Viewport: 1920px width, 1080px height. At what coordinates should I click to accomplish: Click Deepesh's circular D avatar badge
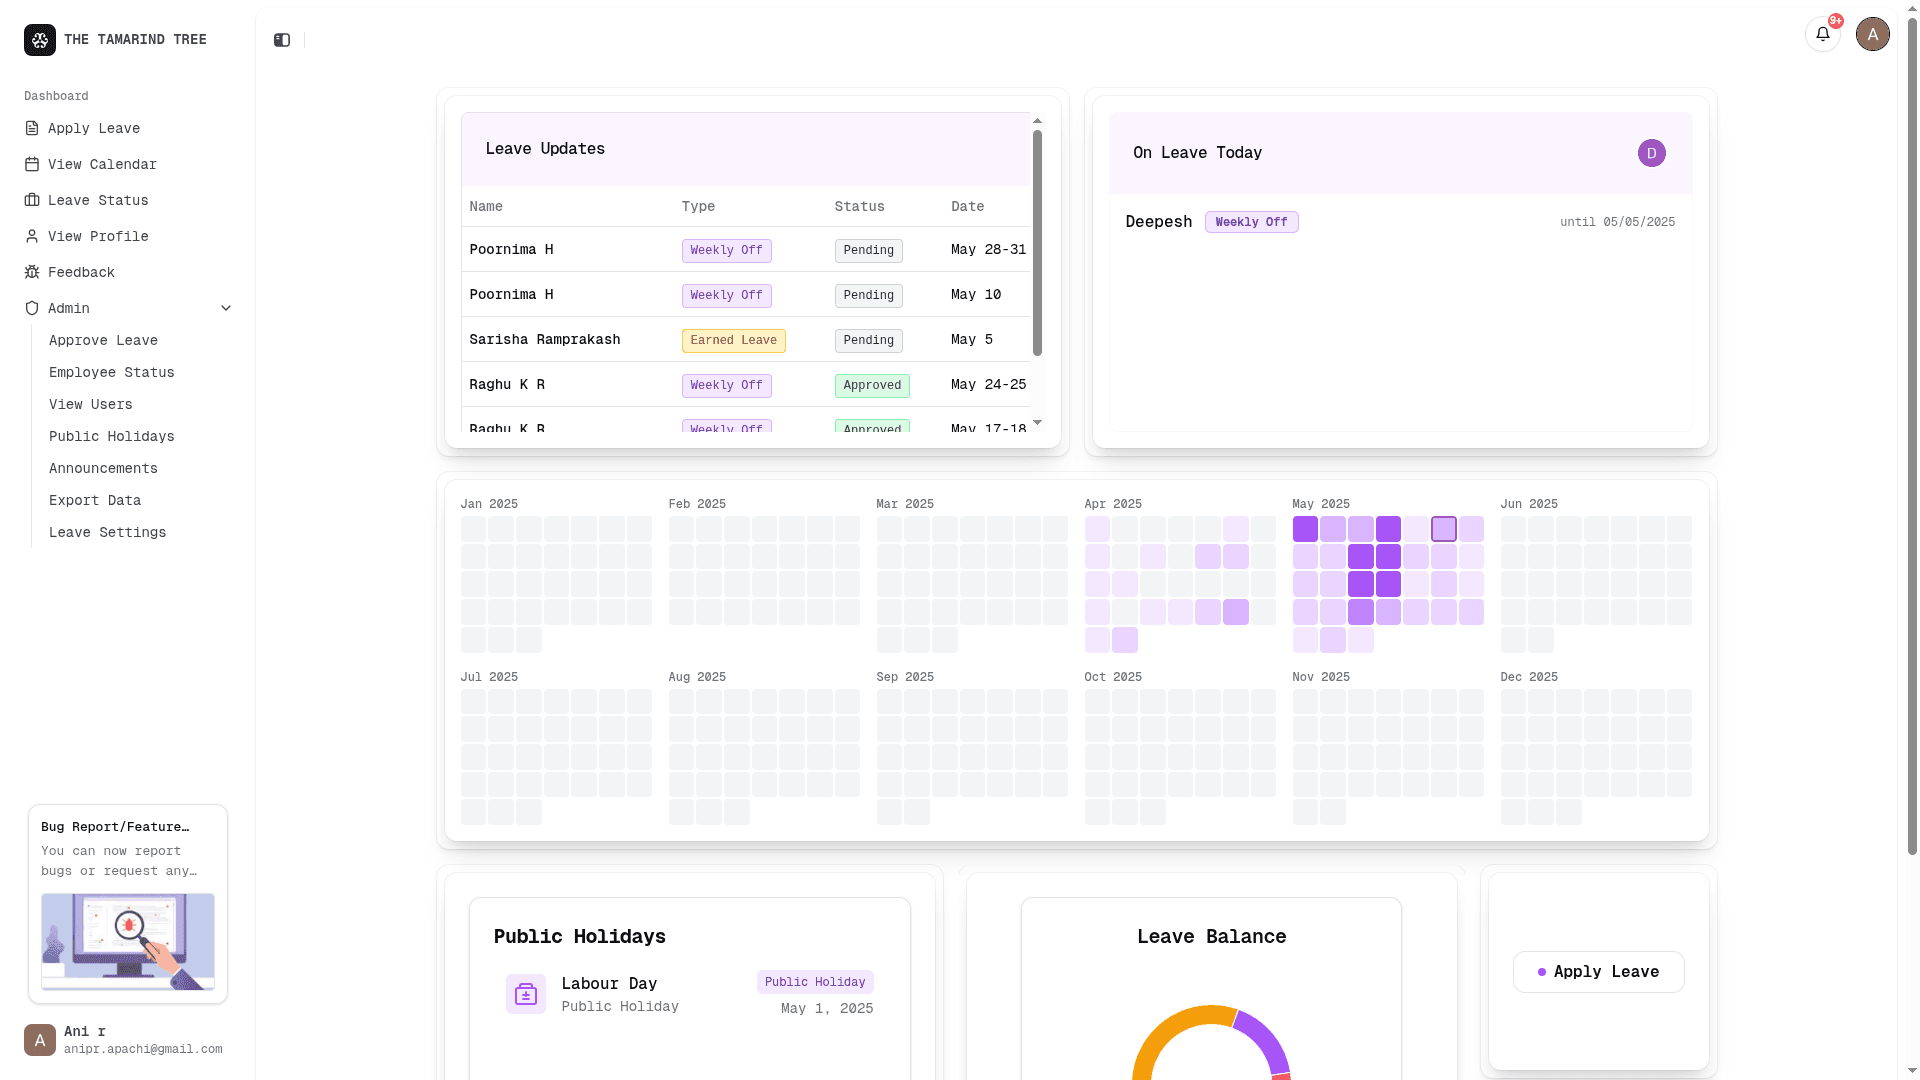pyautogui.click(x=1651, y=152)
